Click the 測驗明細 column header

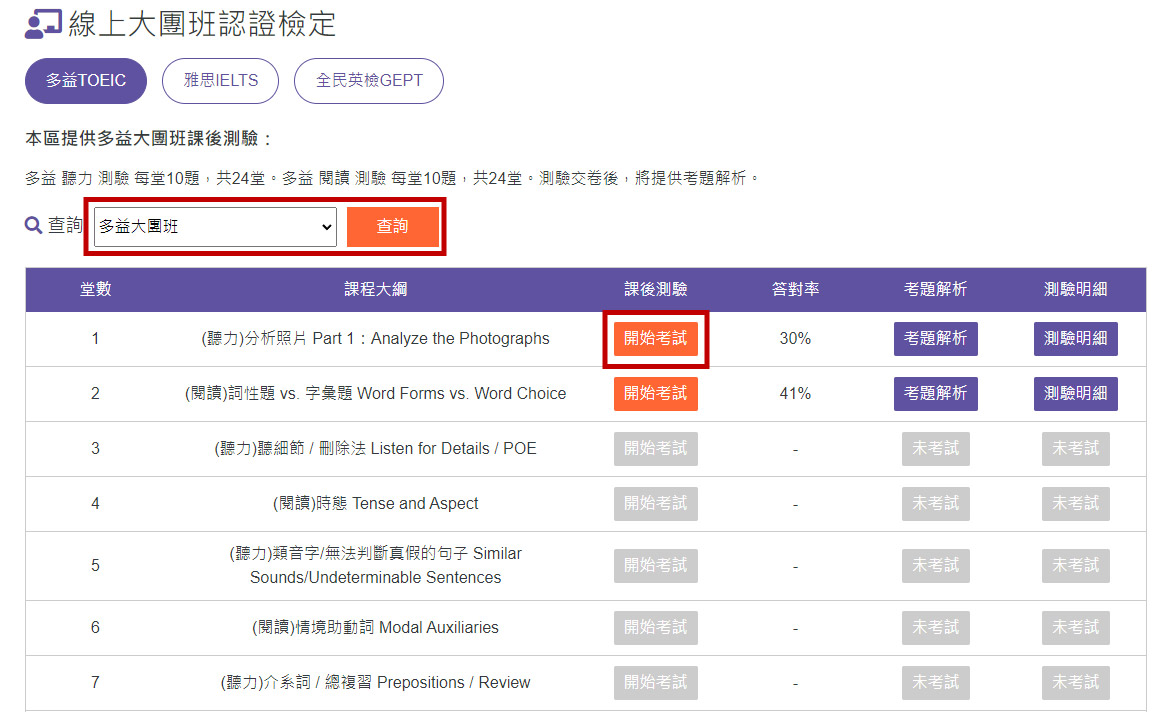click(x=1075, y=290)
